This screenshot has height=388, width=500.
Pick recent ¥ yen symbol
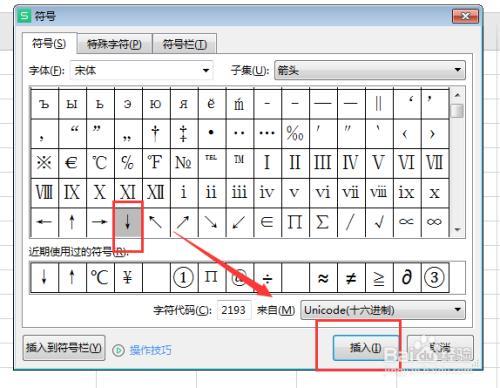pyautogui.click(x=128, y=277)
